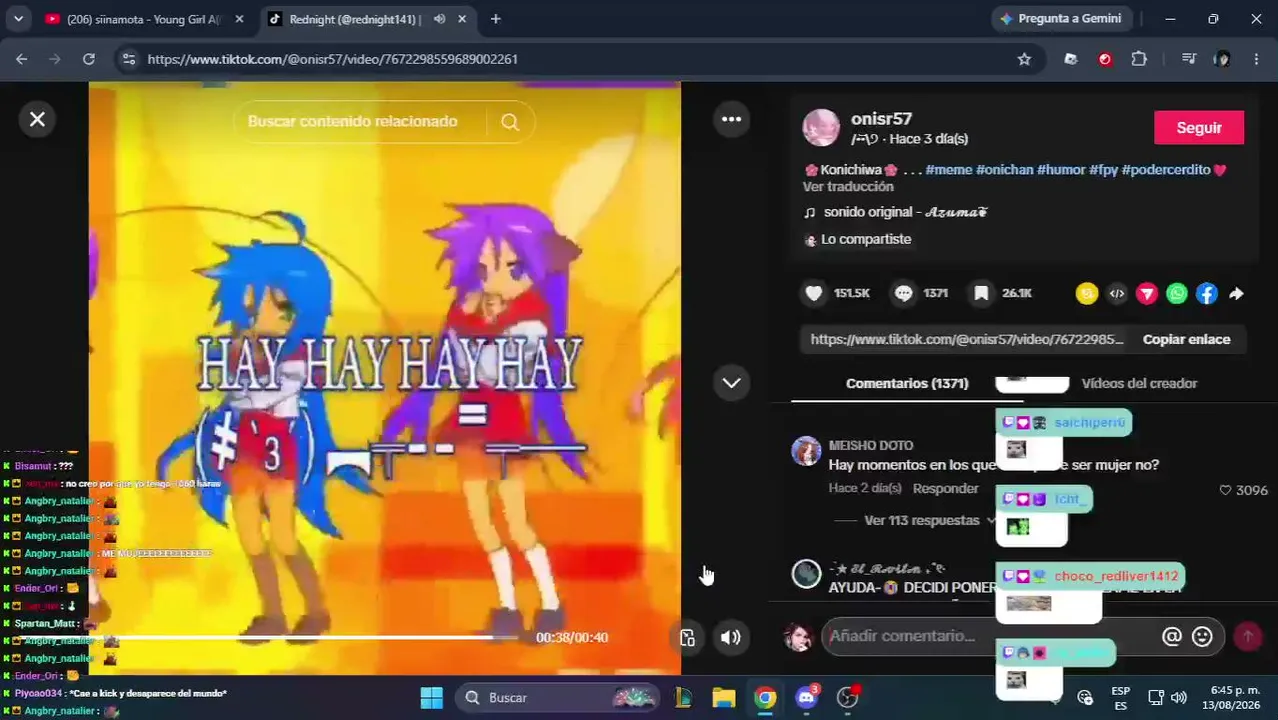Get embed code with the </> icon

(x=1117, y=293)
